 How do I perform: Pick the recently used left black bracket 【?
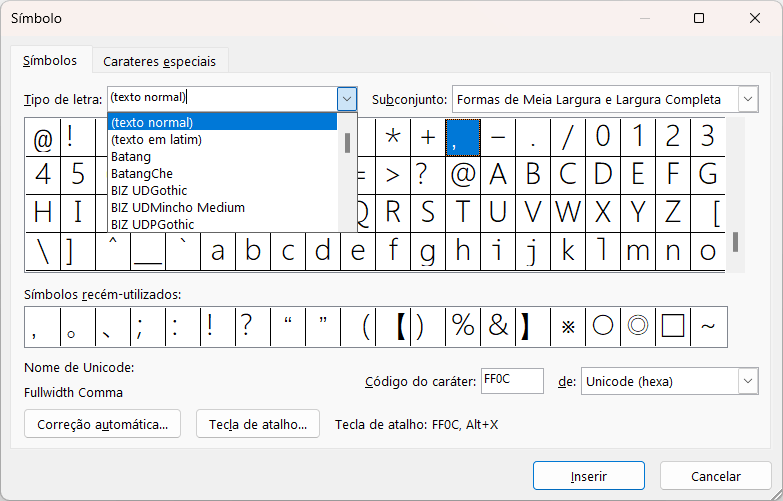click(393, 327)
